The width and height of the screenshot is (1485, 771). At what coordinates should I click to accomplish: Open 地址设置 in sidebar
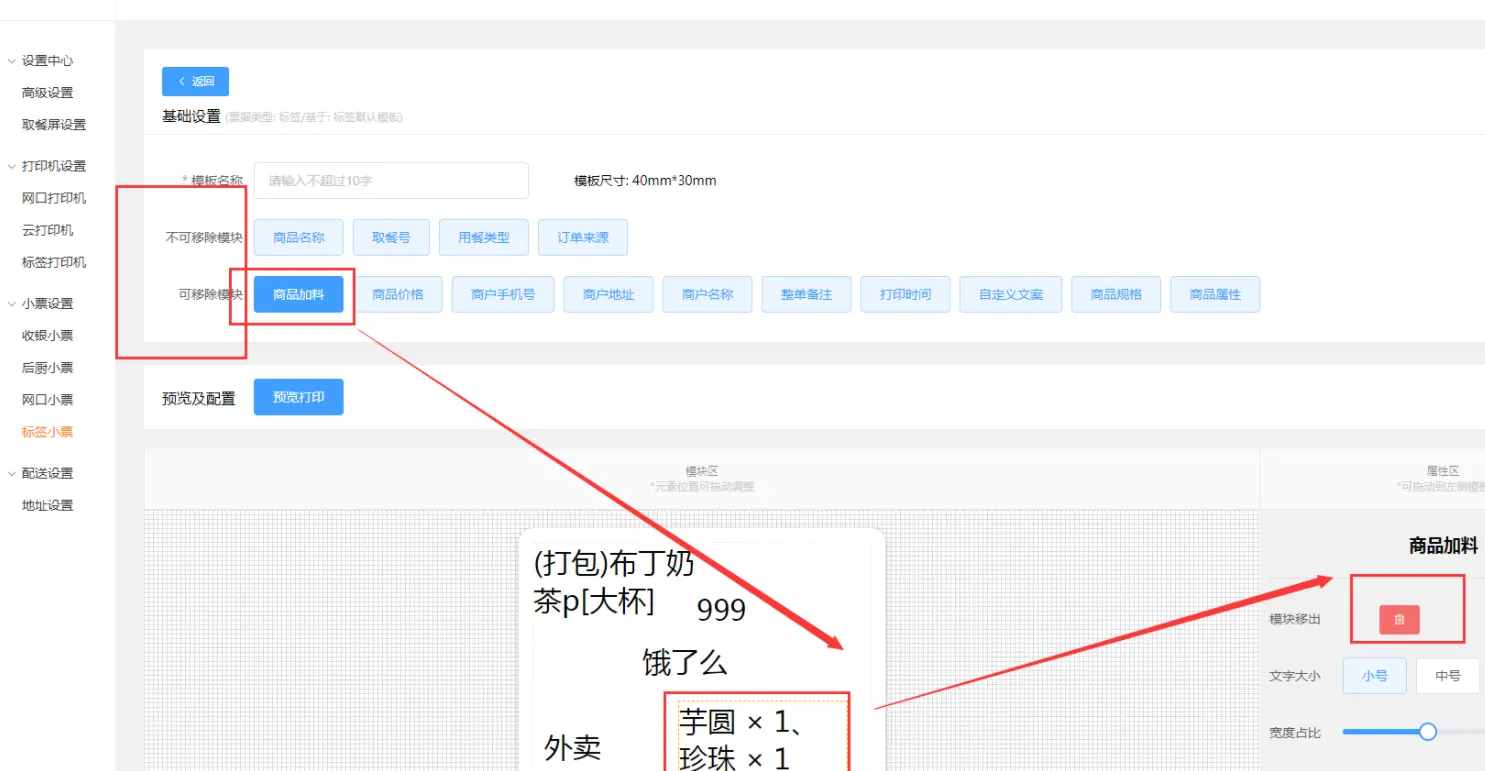click(48, 505)
